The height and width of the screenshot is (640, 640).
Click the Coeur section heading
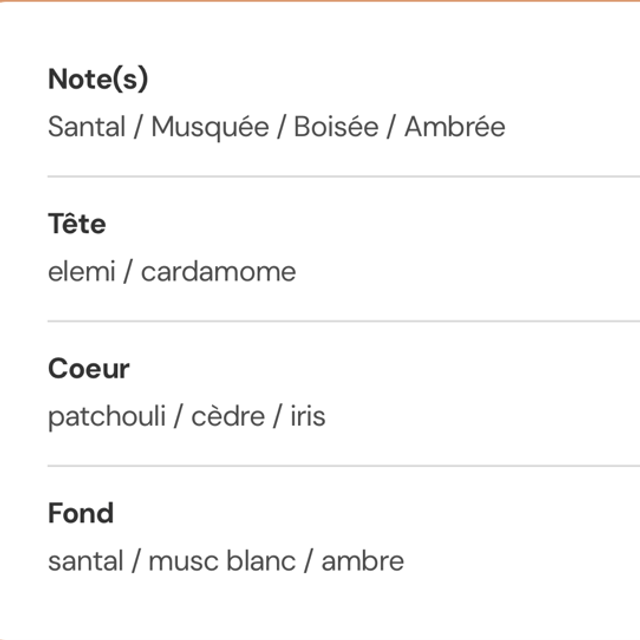click(89, 369)
